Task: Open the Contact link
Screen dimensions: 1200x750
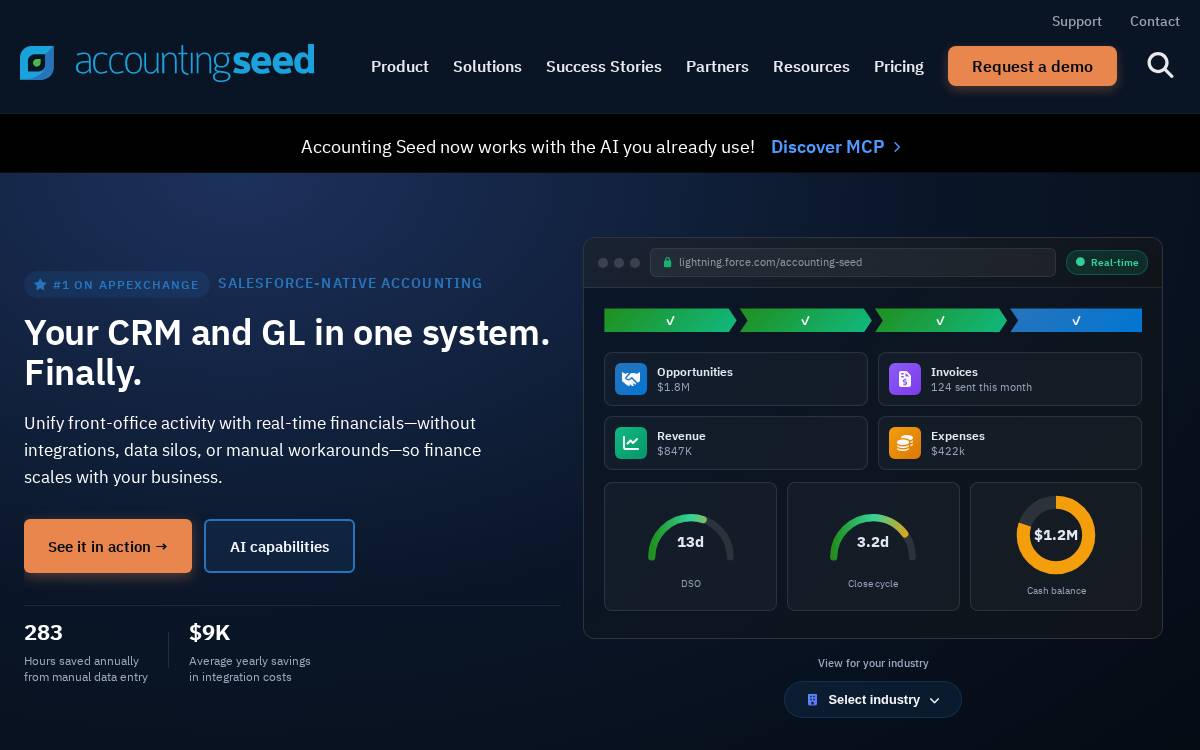Action: pyautogui.click(x=1155, y=21)
